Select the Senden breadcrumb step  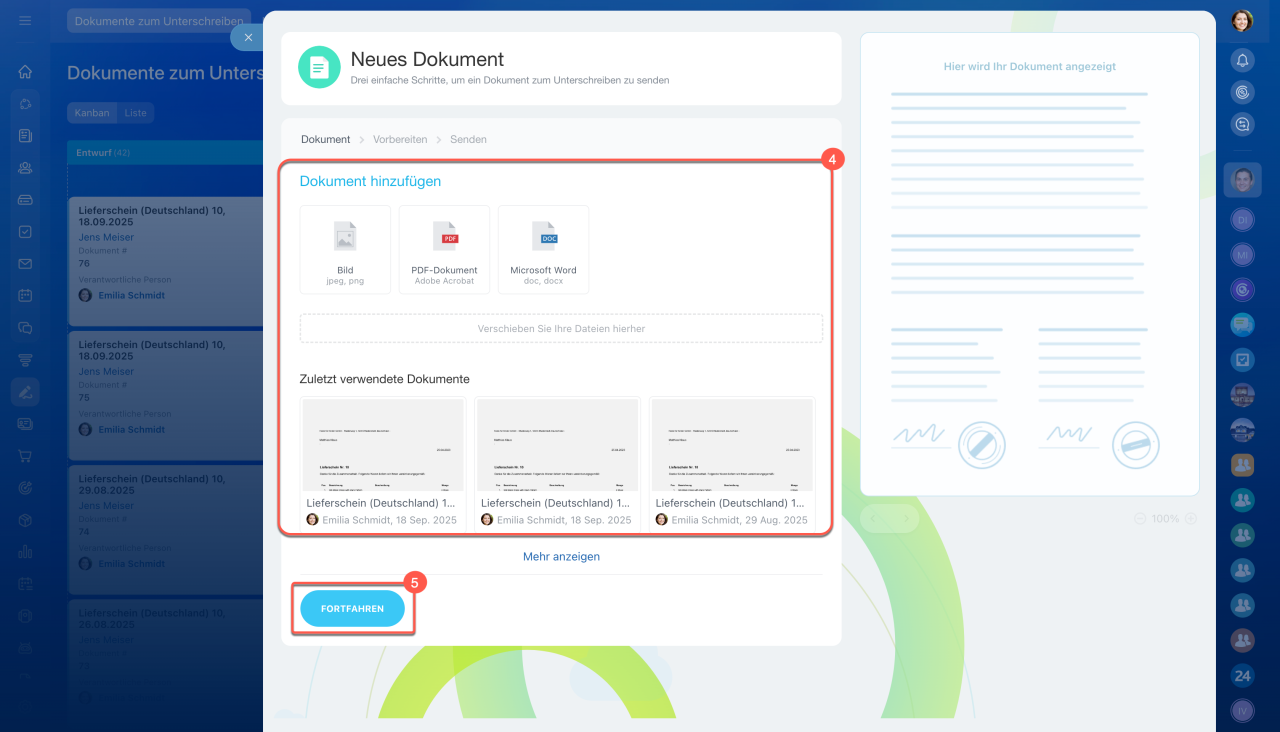[468, 139]
